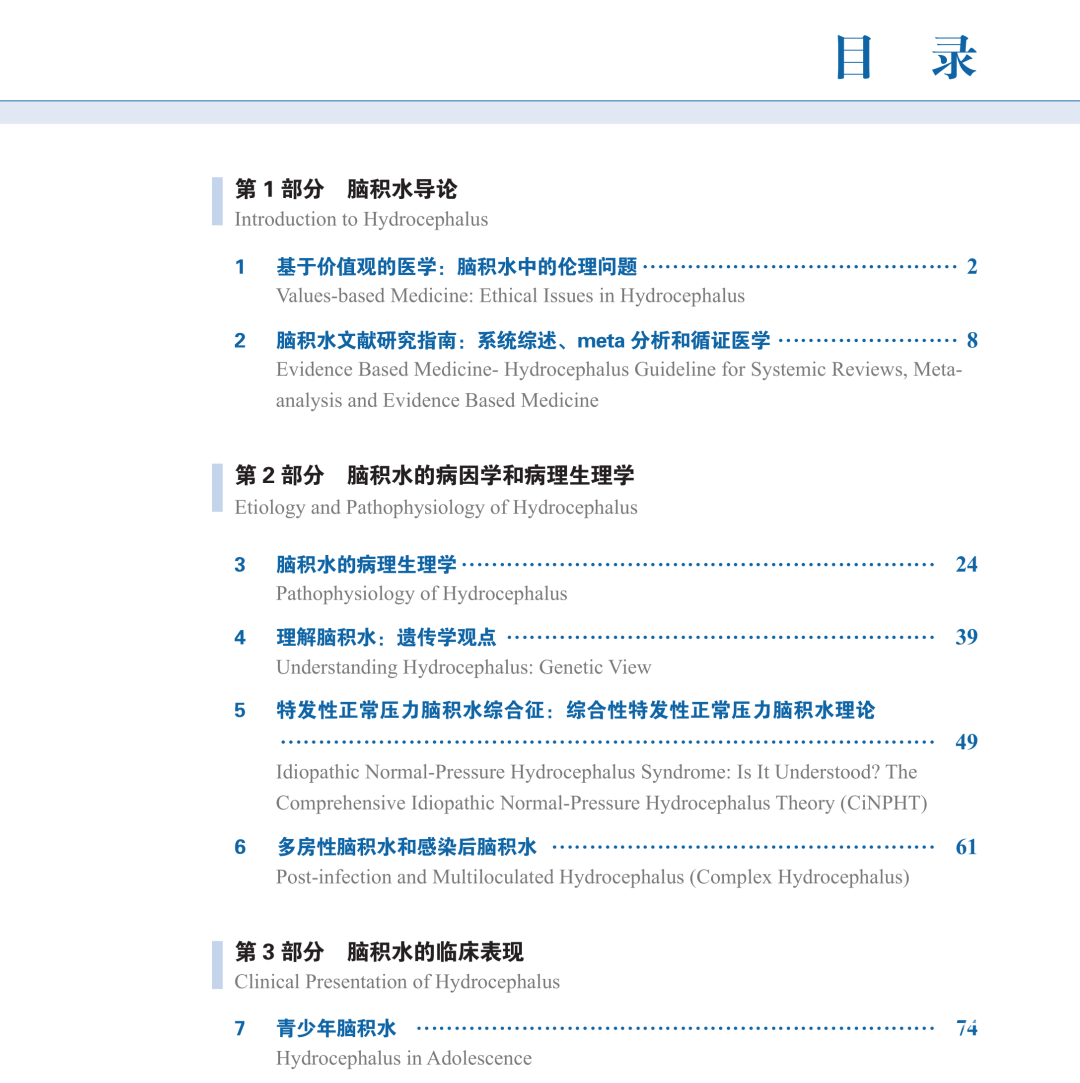Click chapter number 6 beside 多房性脑积水
The image size is (1080, 1083).
pyautogui.click(x=240, y=848)
